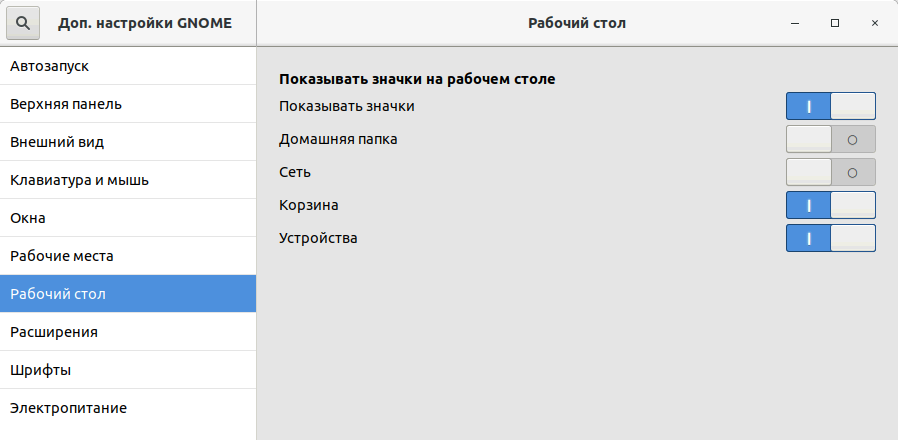The image size is (898, 440).
Task: Click the highlighted Рабочий стол entry
Action: click(128, 294)
